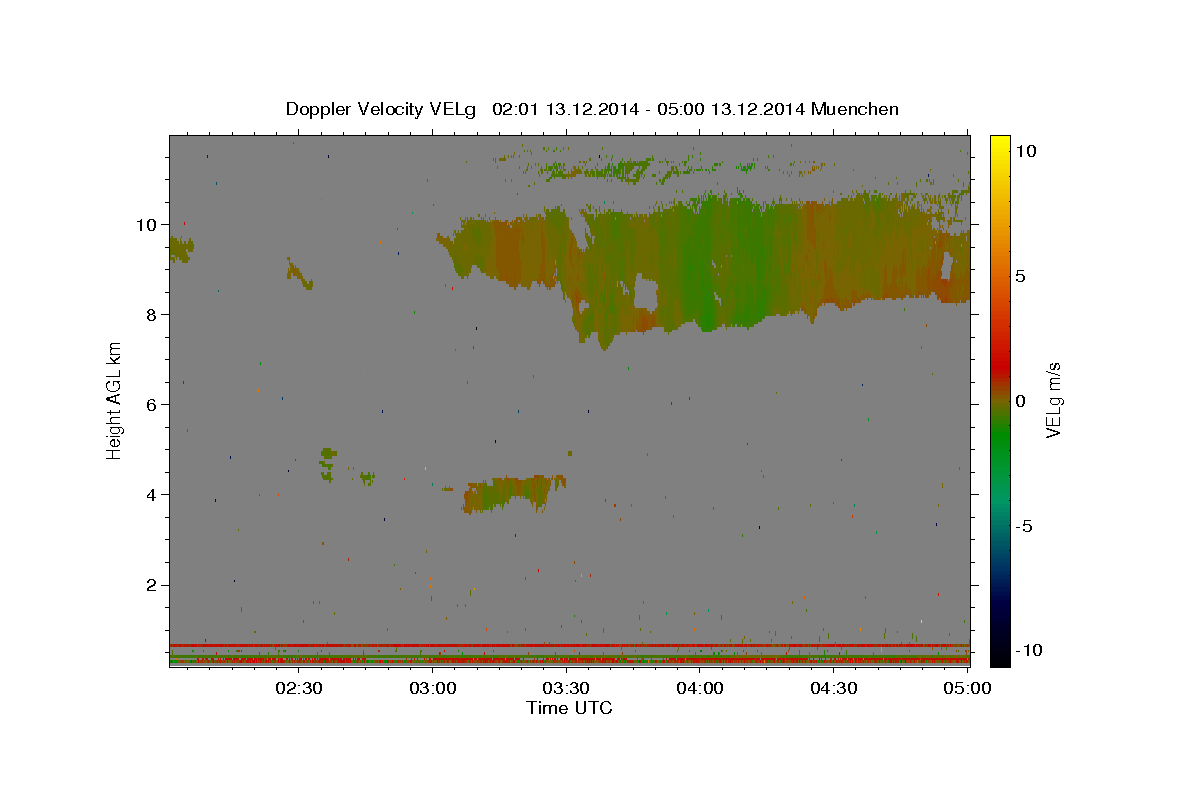Click the colorbar value label -5
The image size is (1200, 800).
click(1023, 526)
